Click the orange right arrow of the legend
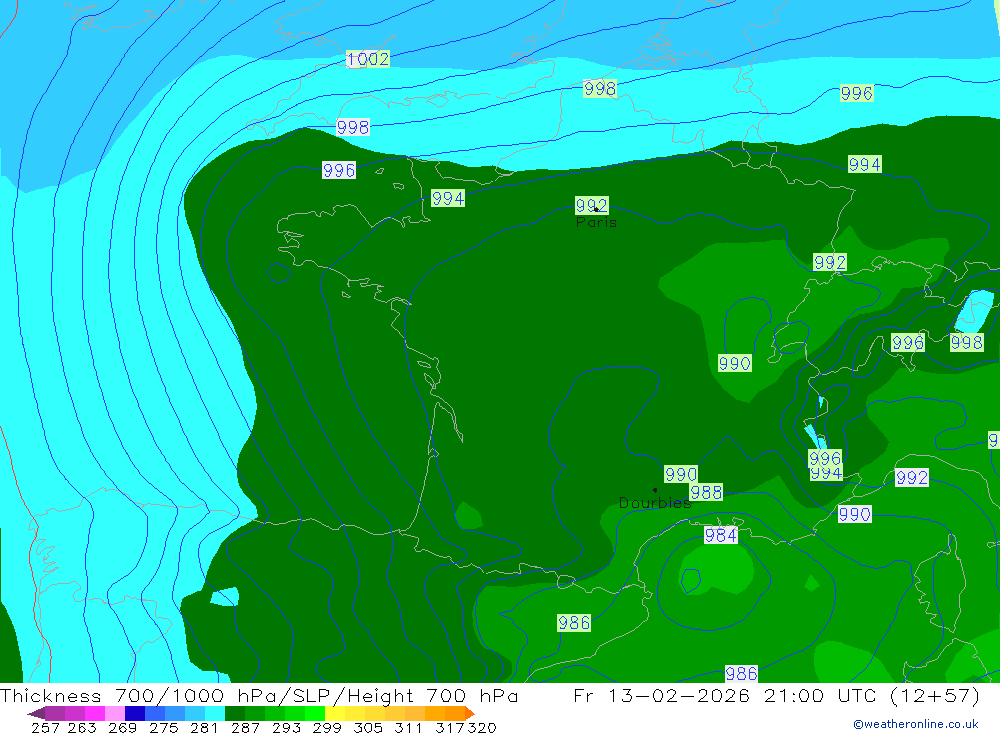The width and height of the screenshot is (1000, 733). [469, 713]
